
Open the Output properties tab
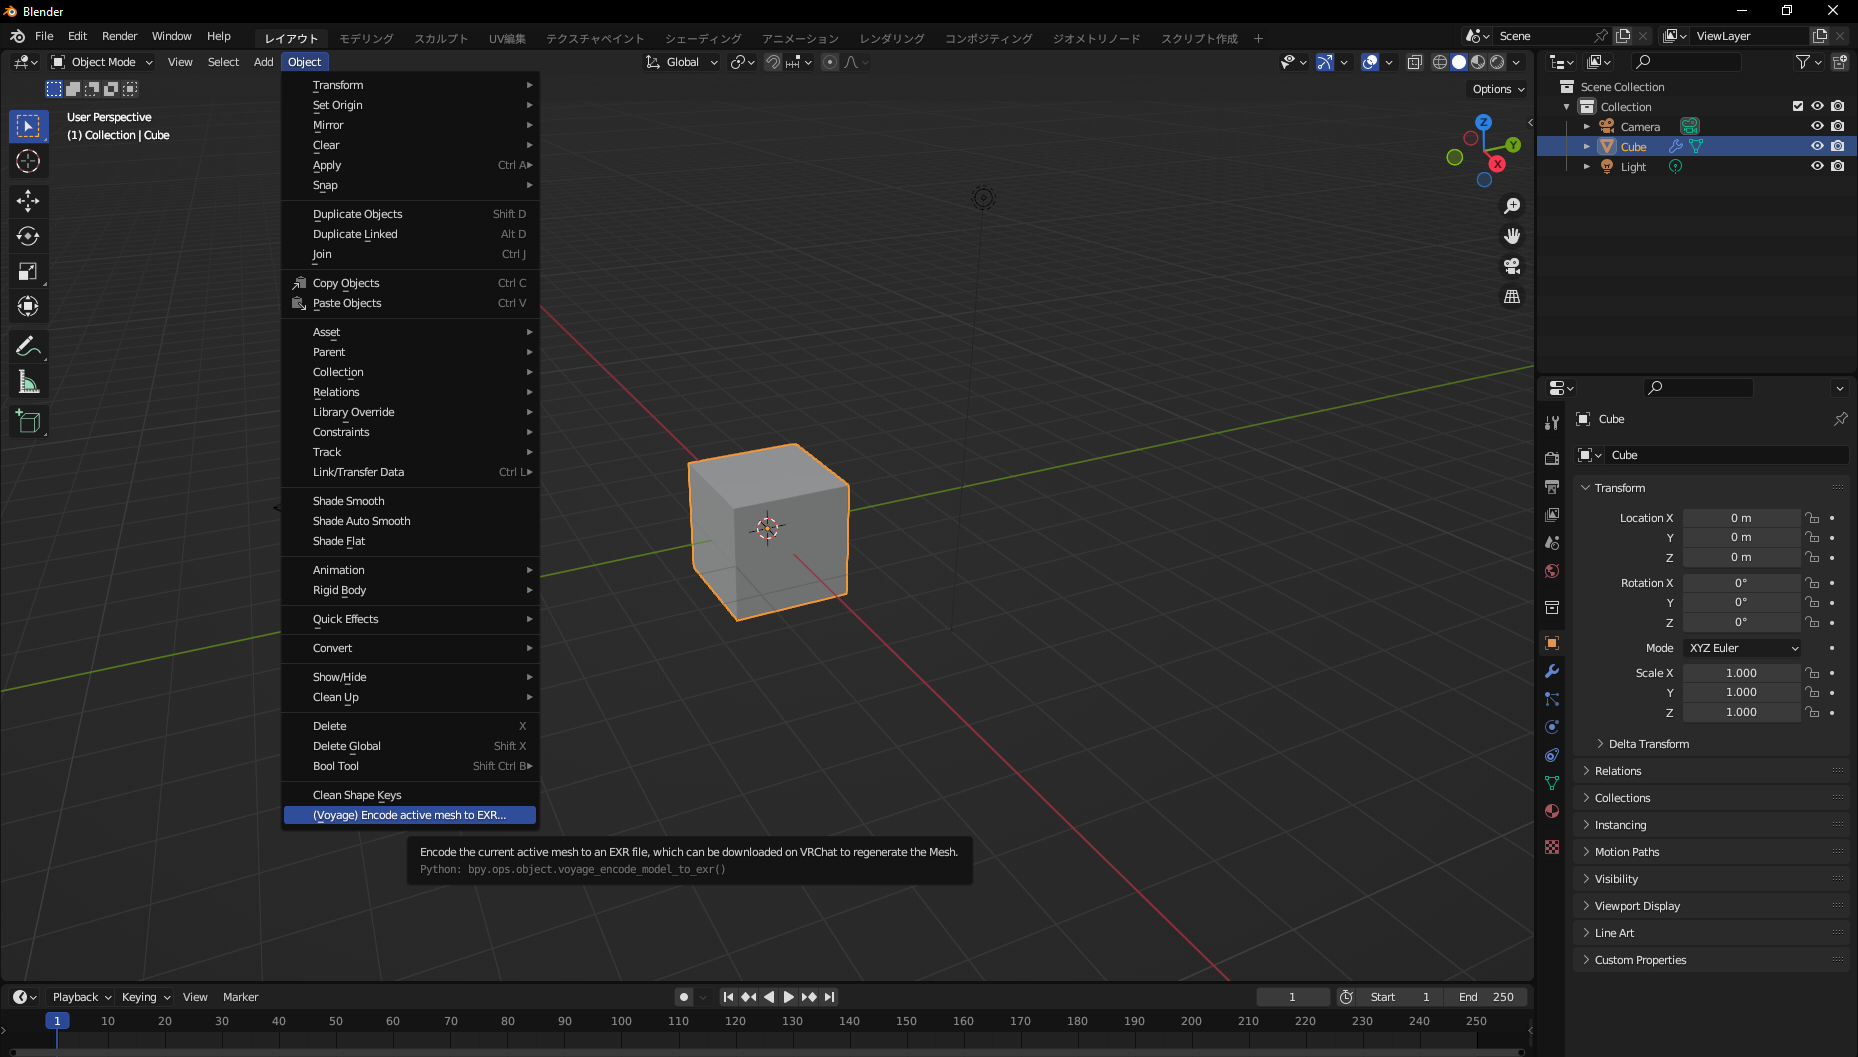point(1552,487)
